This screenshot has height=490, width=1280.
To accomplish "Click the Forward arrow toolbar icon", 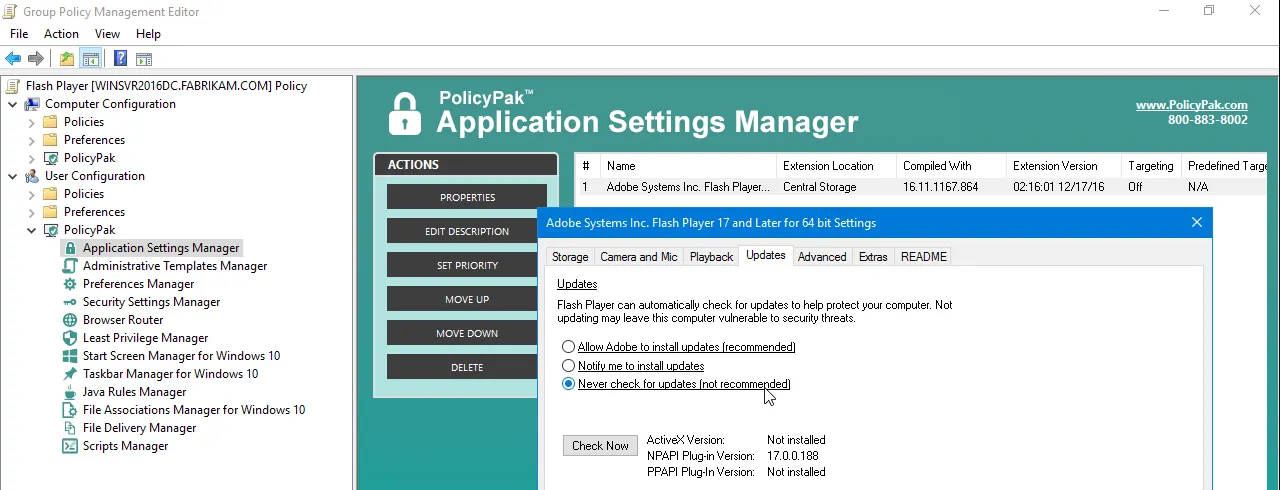I will [x=36, y=59].
